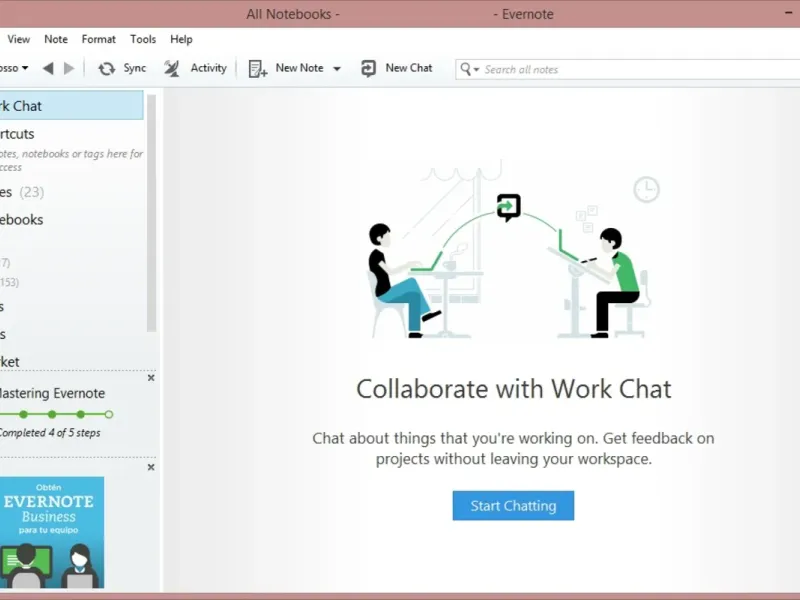Viewport: 800px width, 600px height.
Task: Close the Evernote Business ad
Action: 151,467
